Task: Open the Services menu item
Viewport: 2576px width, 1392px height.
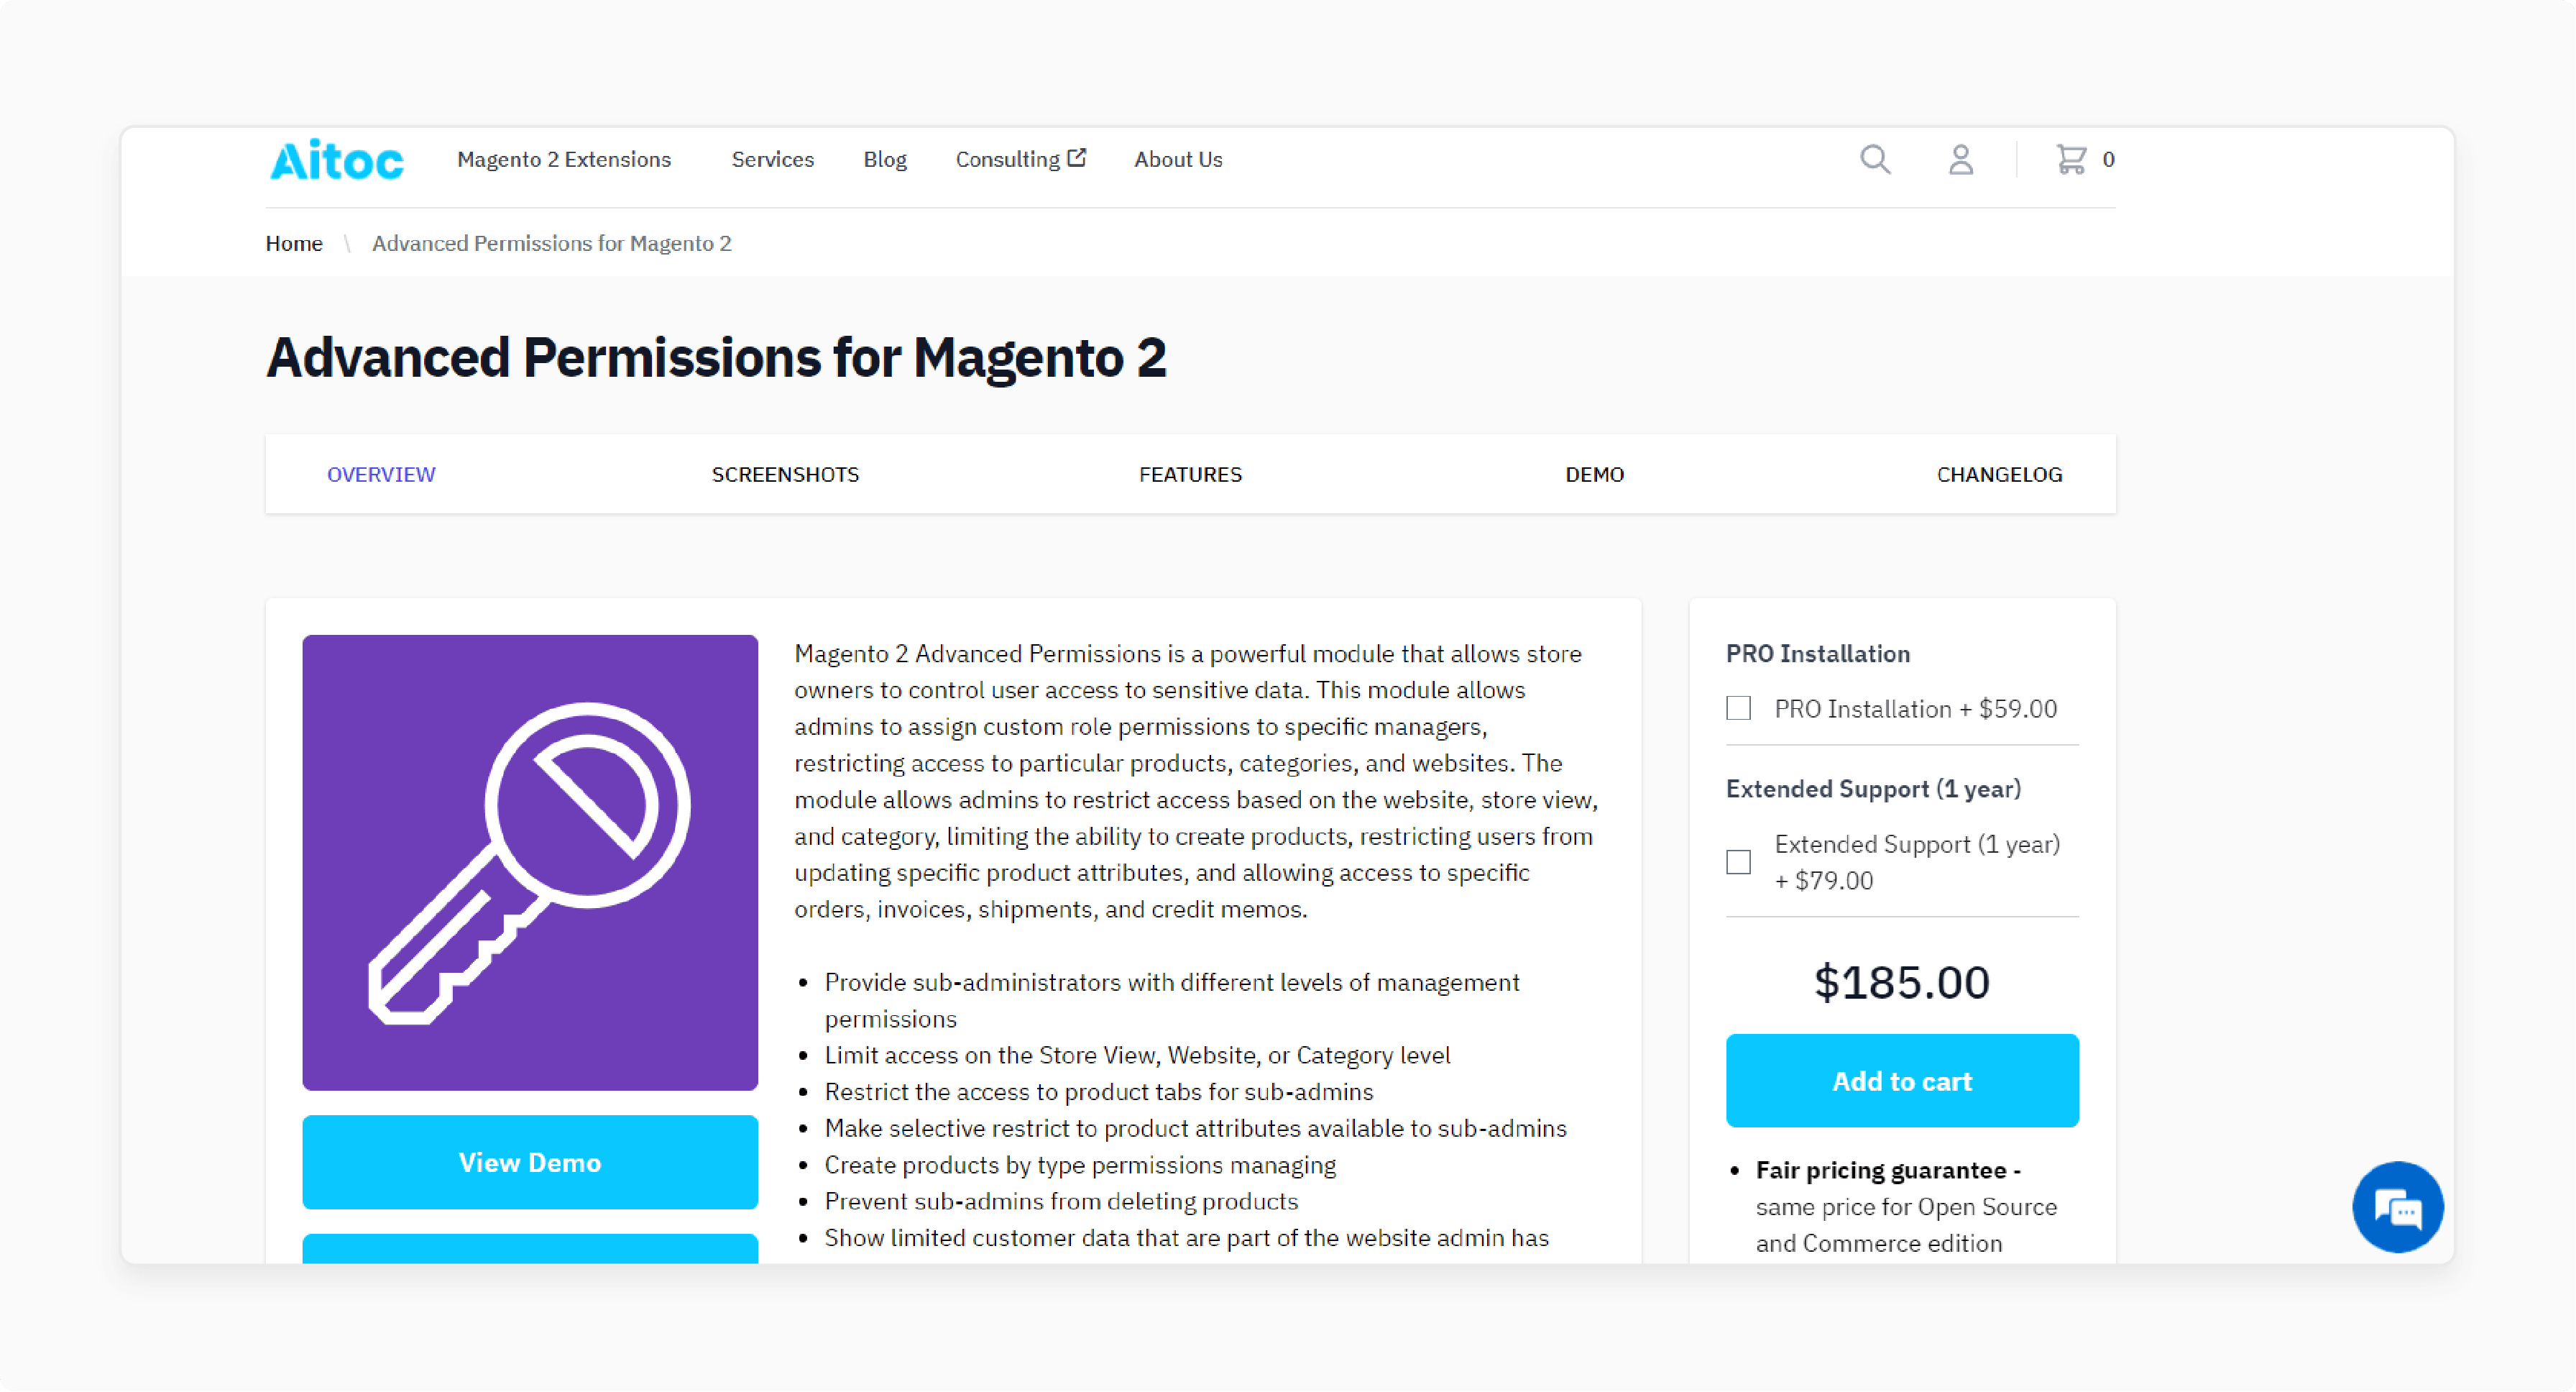Action: (772, 160)
